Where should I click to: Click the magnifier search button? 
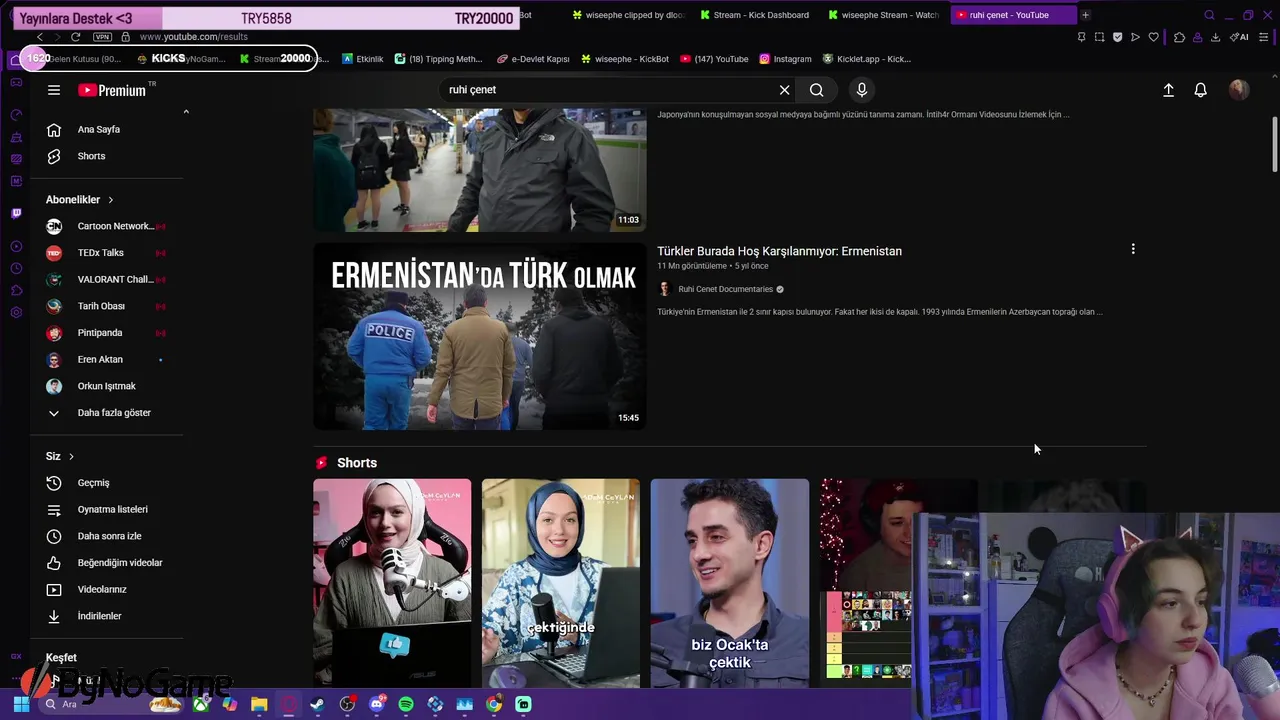pyautogui.click(x=817, y=90)
